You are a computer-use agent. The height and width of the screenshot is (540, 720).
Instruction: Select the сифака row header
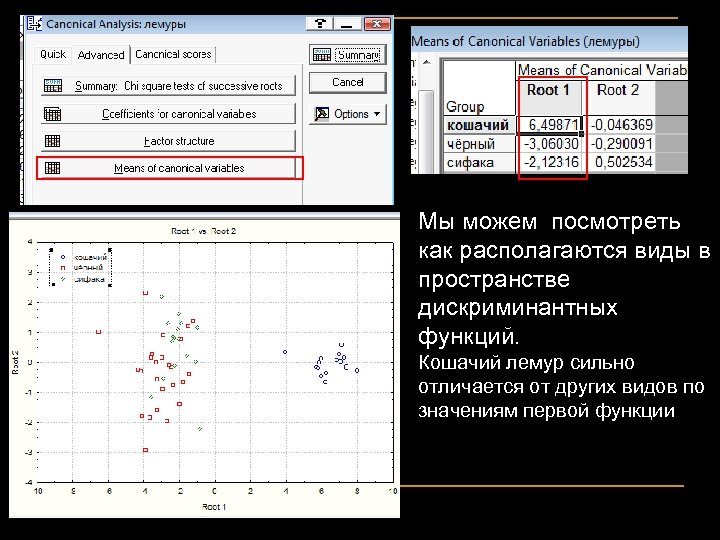pos(478,162)
